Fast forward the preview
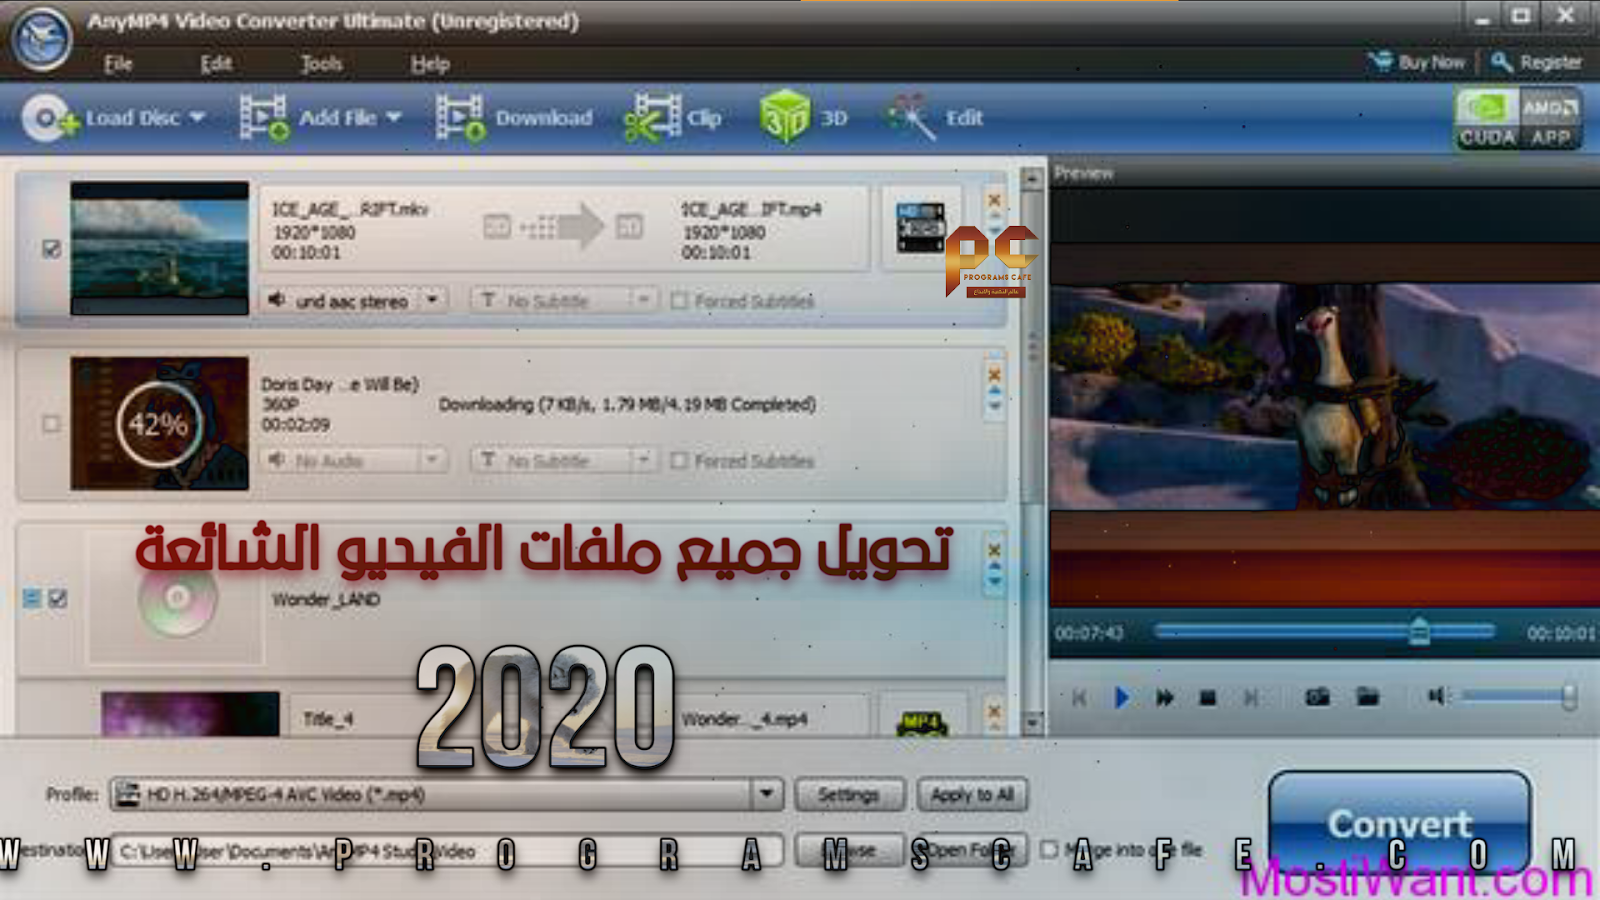The height and width of the screenshot is (900, 1600). [x=1165, y=697]
